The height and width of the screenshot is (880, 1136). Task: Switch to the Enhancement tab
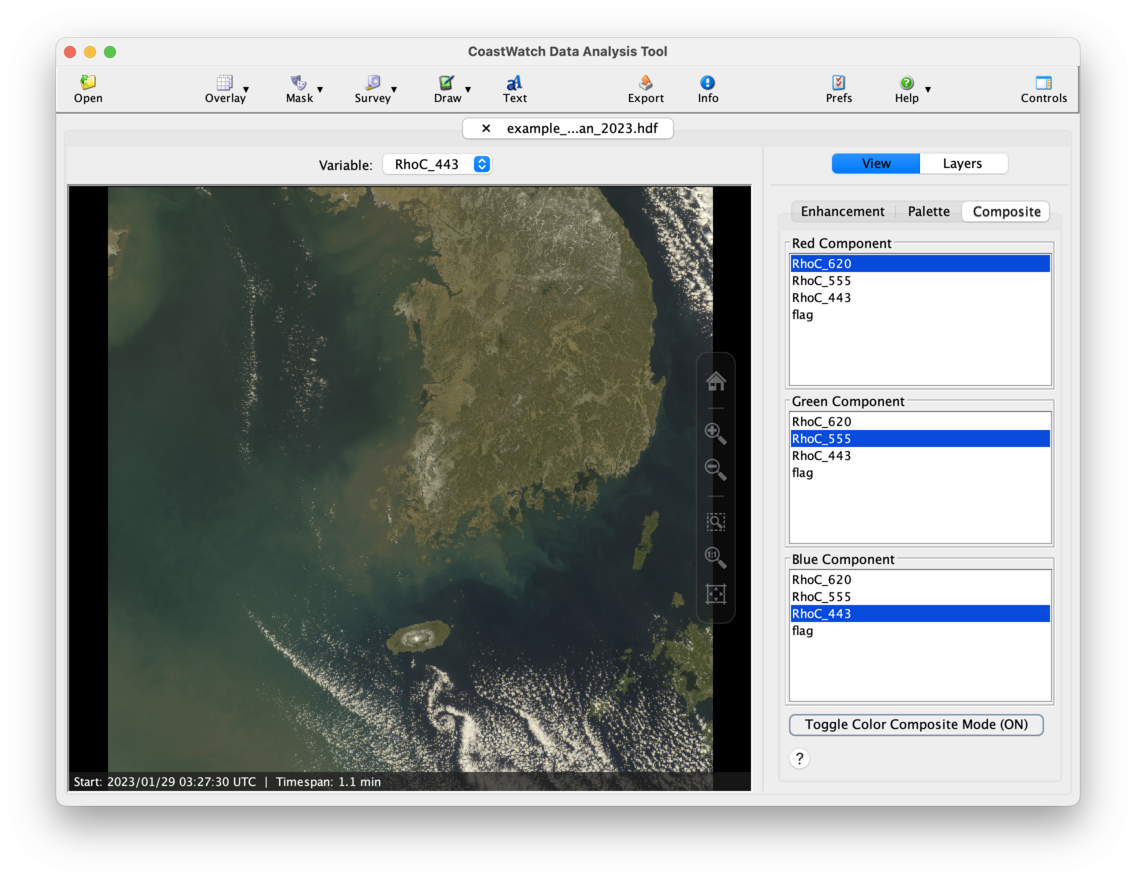pos(842,212)
